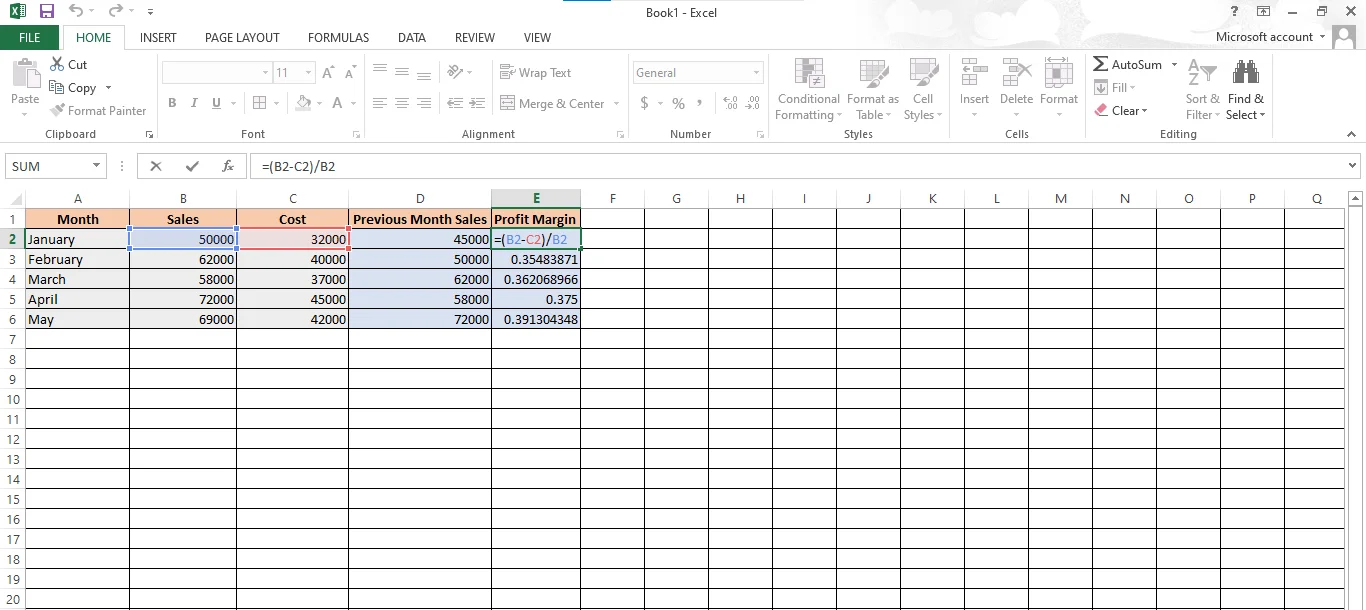Open the Clear dropdown

1121,111
